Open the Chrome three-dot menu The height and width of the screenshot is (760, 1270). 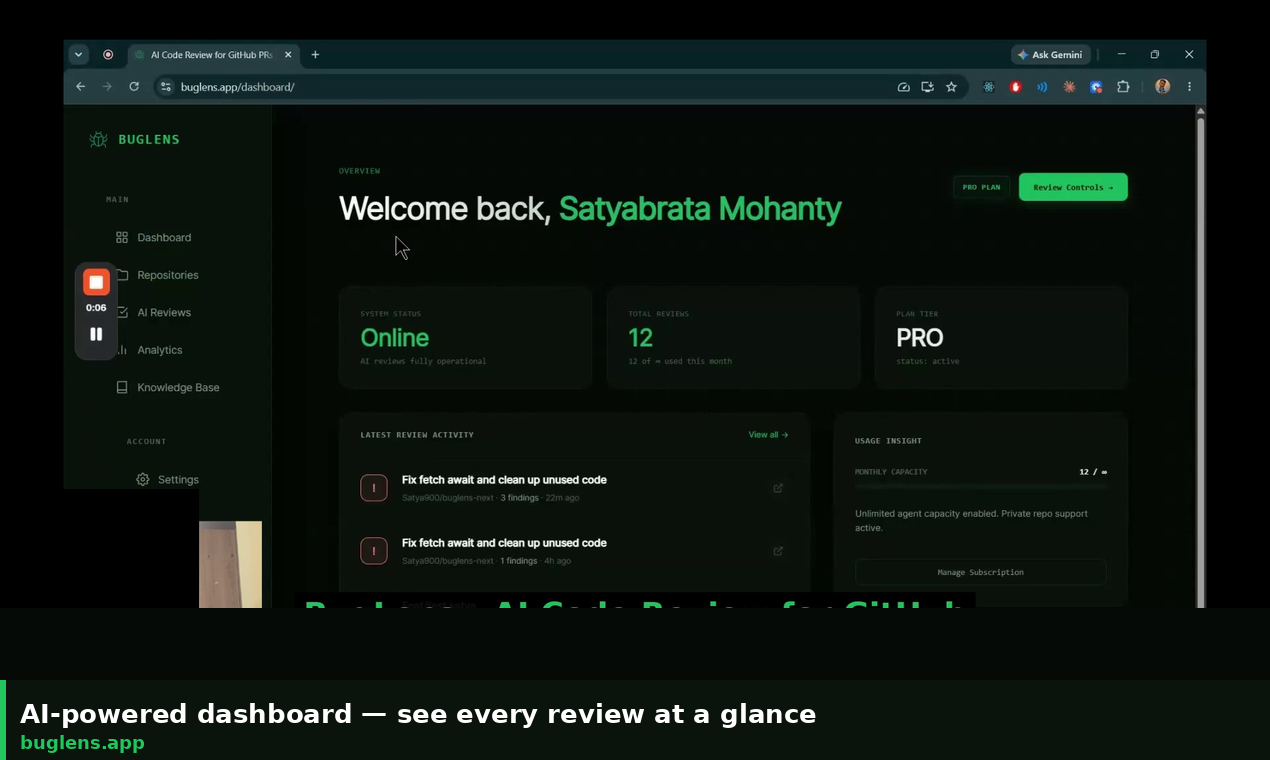[1189, 87]
